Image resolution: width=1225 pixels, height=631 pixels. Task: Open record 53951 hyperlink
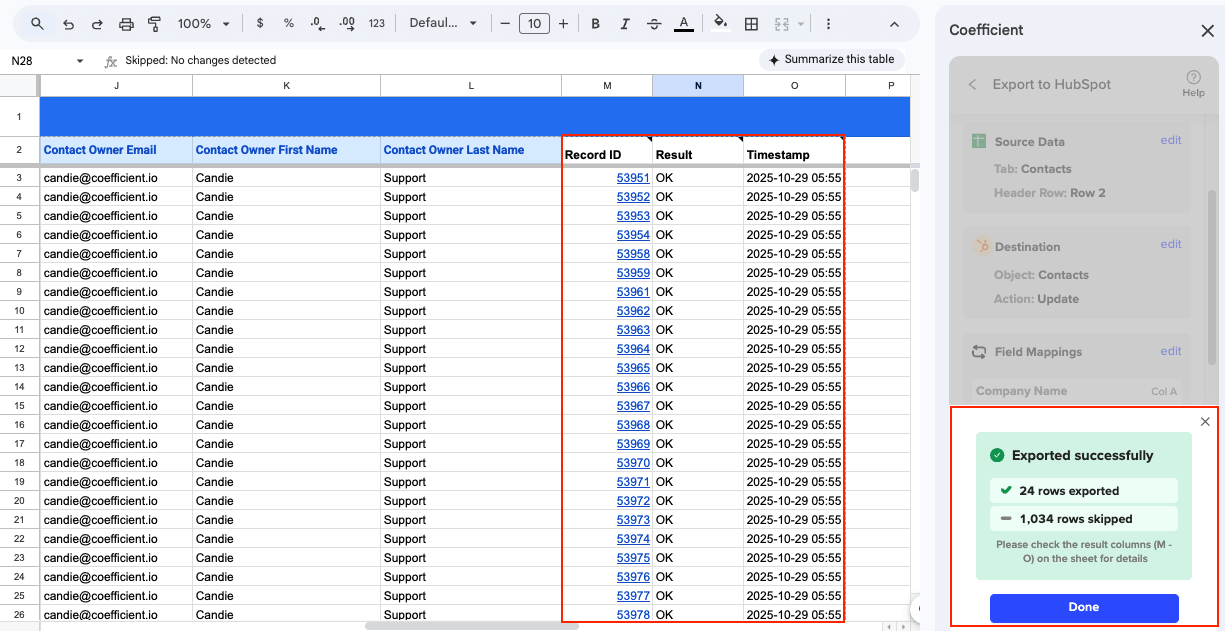pos(632,177)
